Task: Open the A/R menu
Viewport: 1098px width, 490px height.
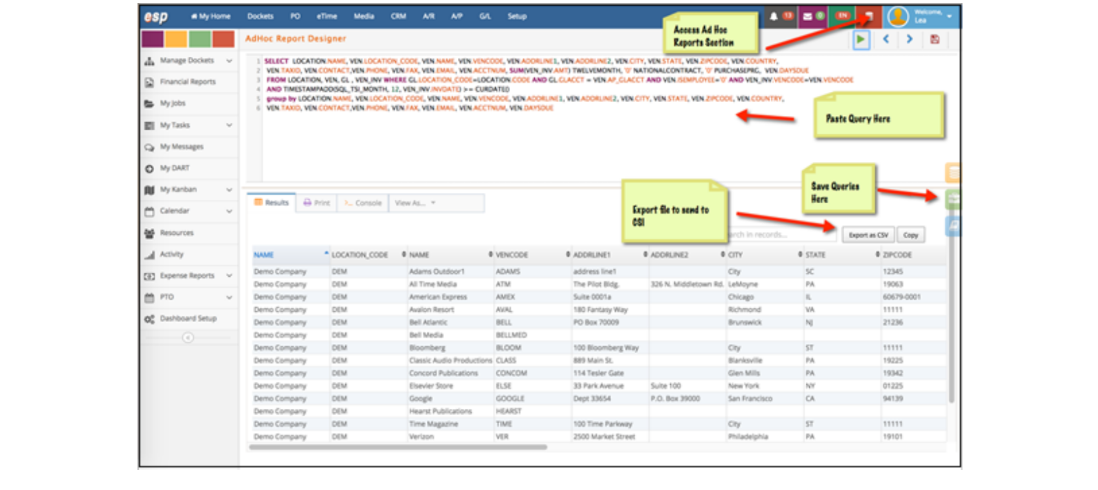Action: point(429,16)
